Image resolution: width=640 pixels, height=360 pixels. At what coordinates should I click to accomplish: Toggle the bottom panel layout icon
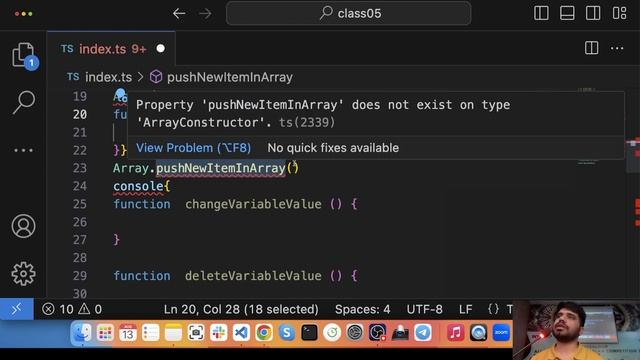coord(567,13)
